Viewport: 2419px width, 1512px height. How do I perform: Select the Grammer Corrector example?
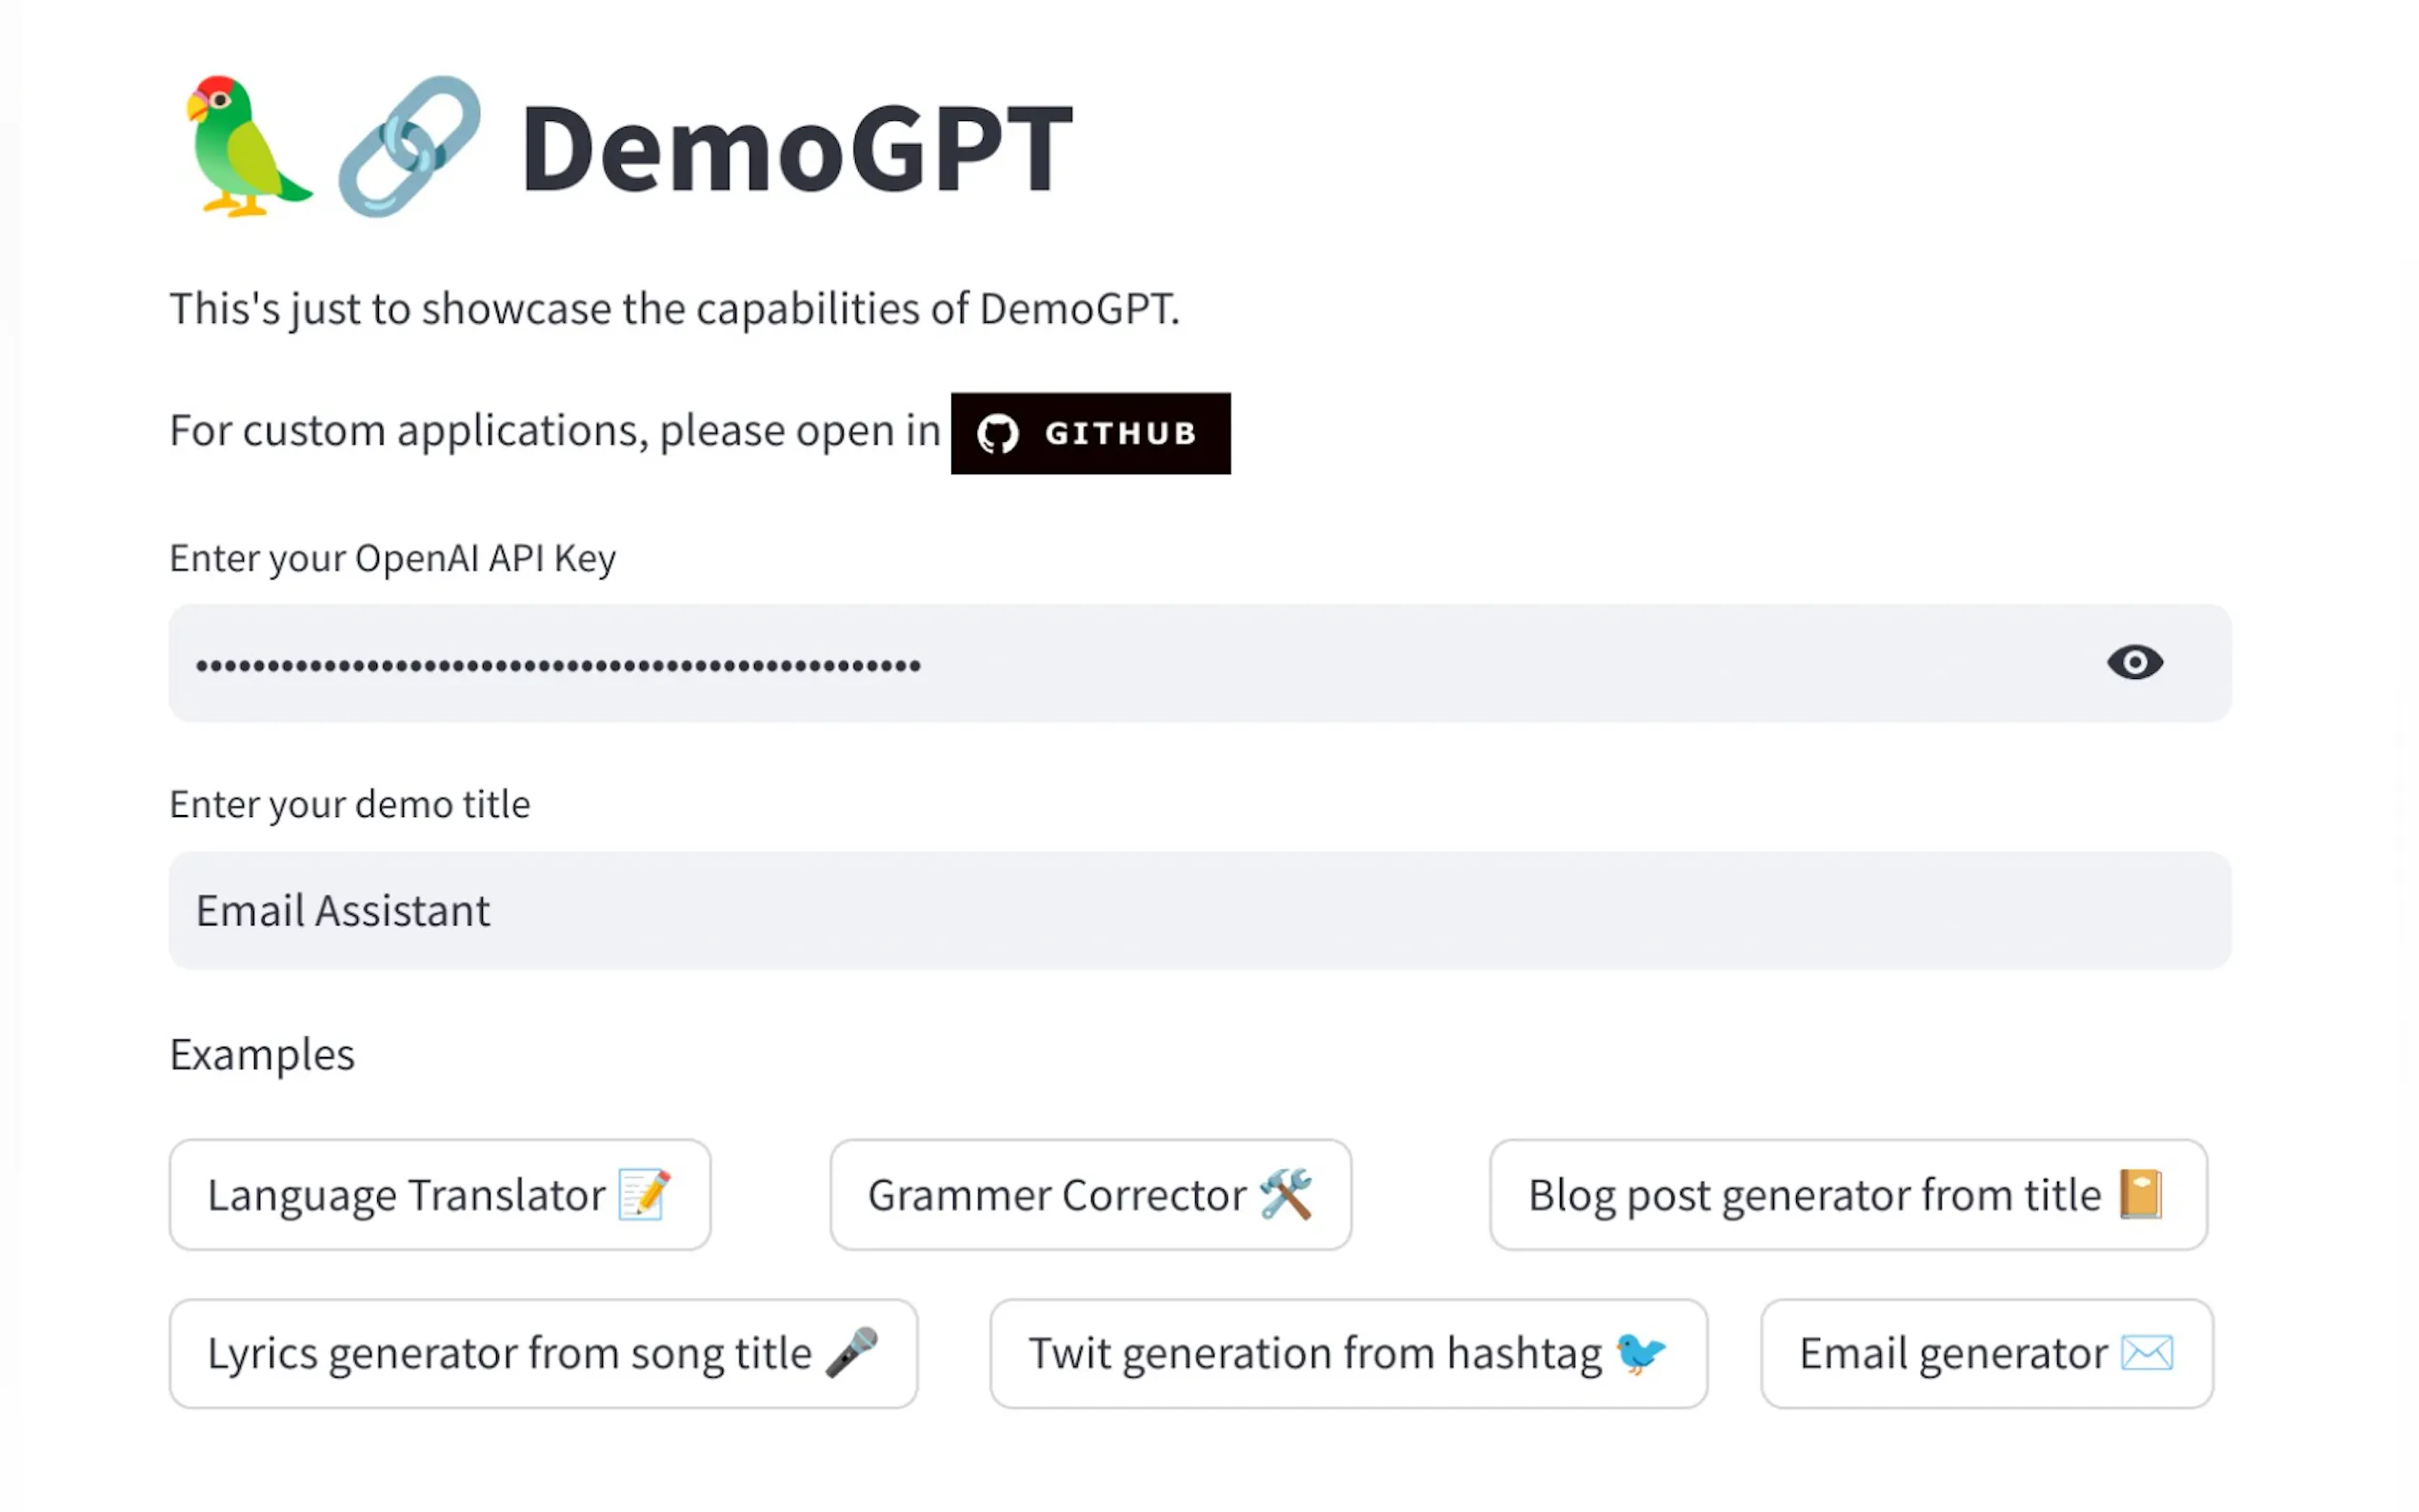point(1089,1194)
